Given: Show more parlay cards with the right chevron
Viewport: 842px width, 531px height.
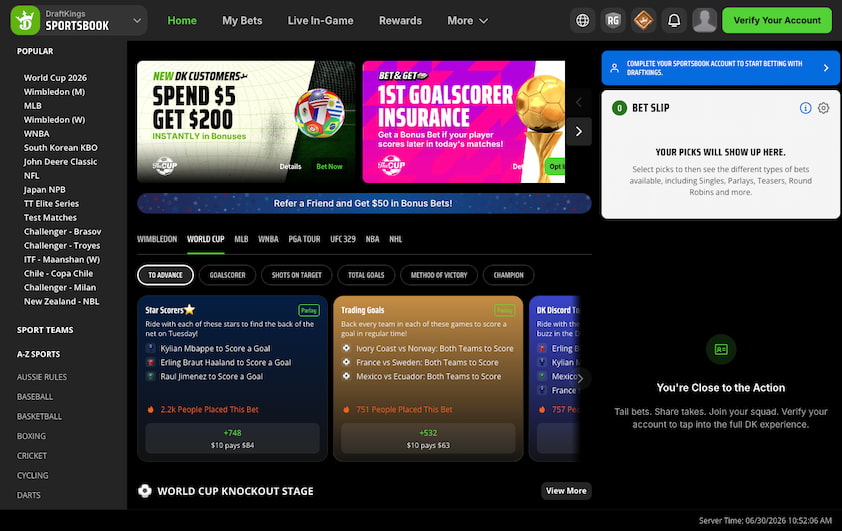Looking at the screenshot, I should click(580, 378).
